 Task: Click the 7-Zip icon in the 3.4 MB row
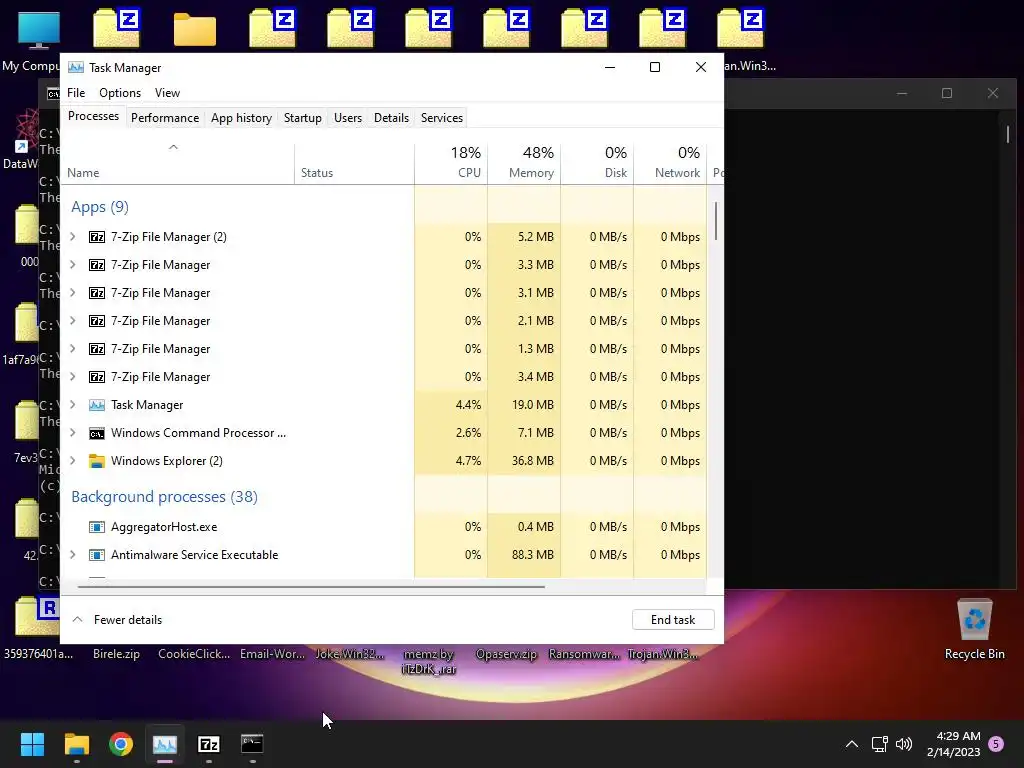(97, 377)
